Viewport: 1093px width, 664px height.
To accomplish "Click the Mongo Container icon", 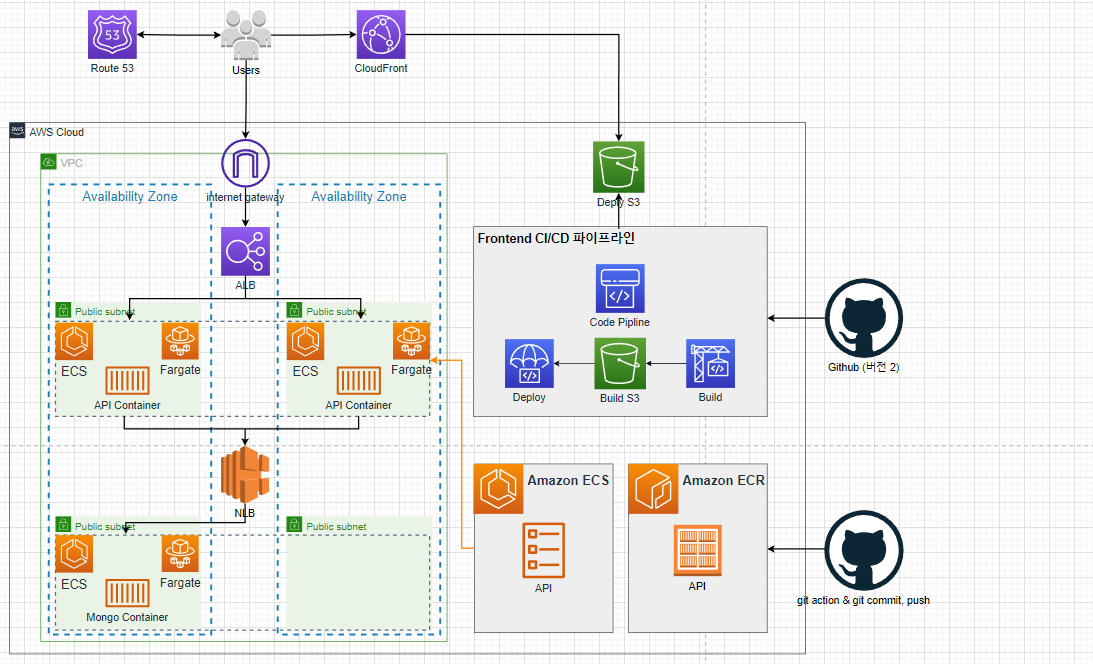I will (128, 594).
